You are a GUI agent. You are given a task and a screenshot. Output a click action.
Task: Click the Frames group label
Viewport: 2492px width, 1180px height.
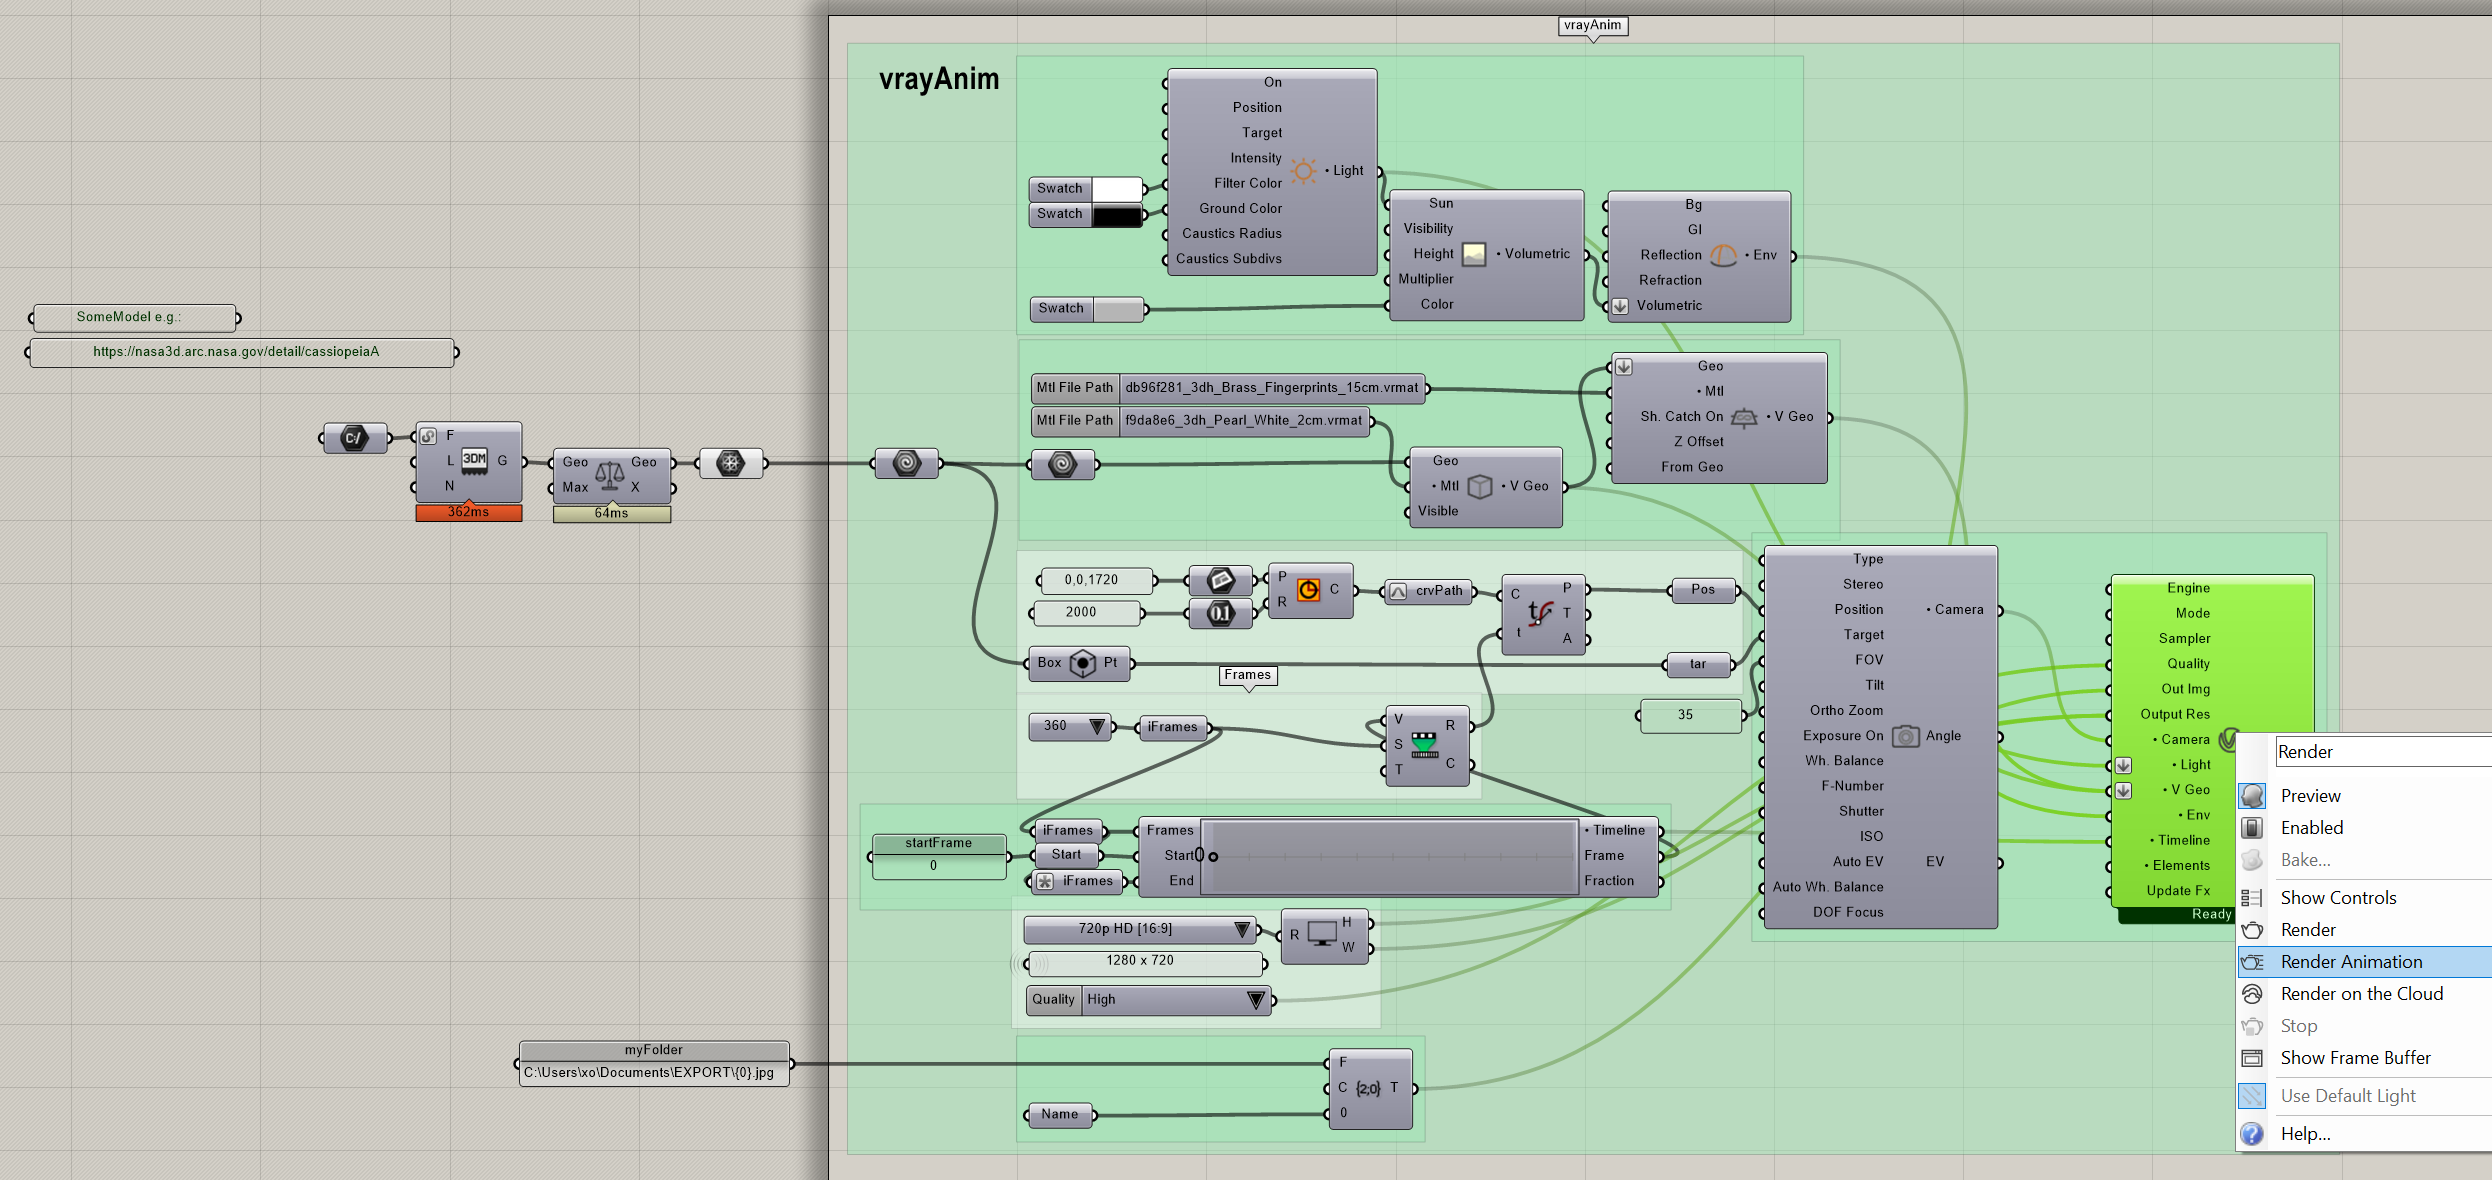1248,676
